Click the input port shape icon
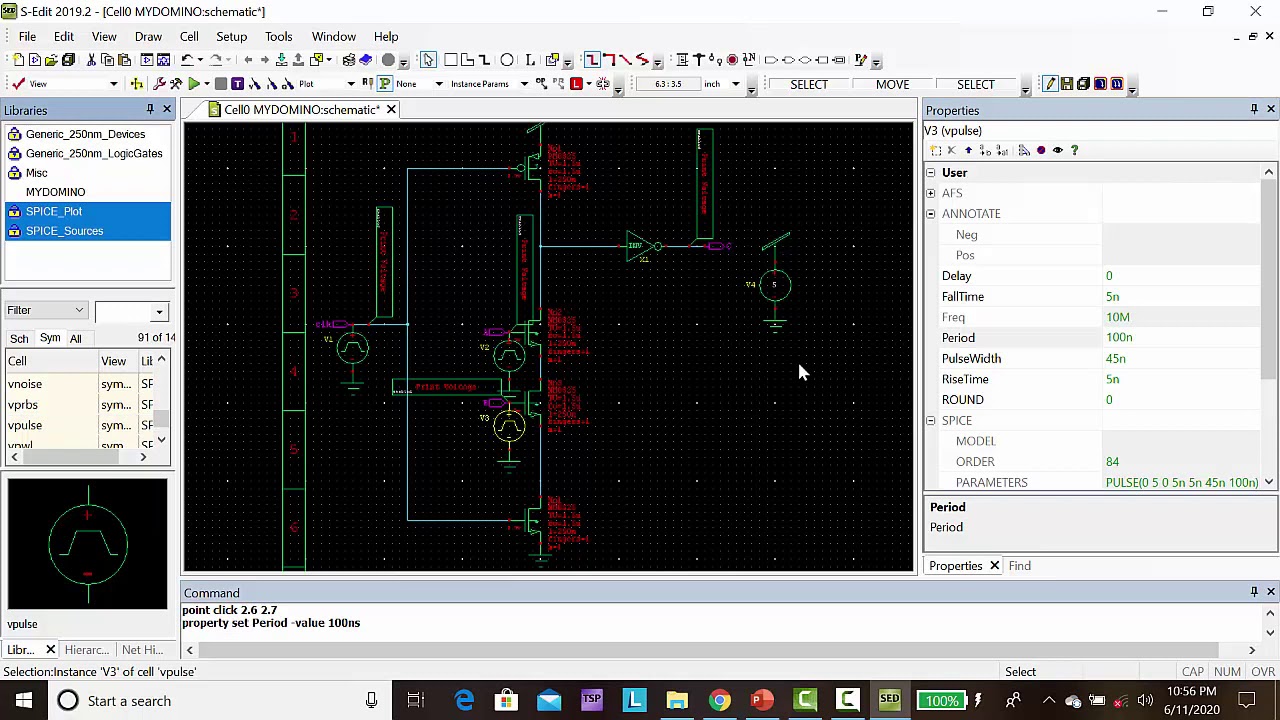Image resolution: width=1280 pixels, height=720 pixels. tap(771, 59)
